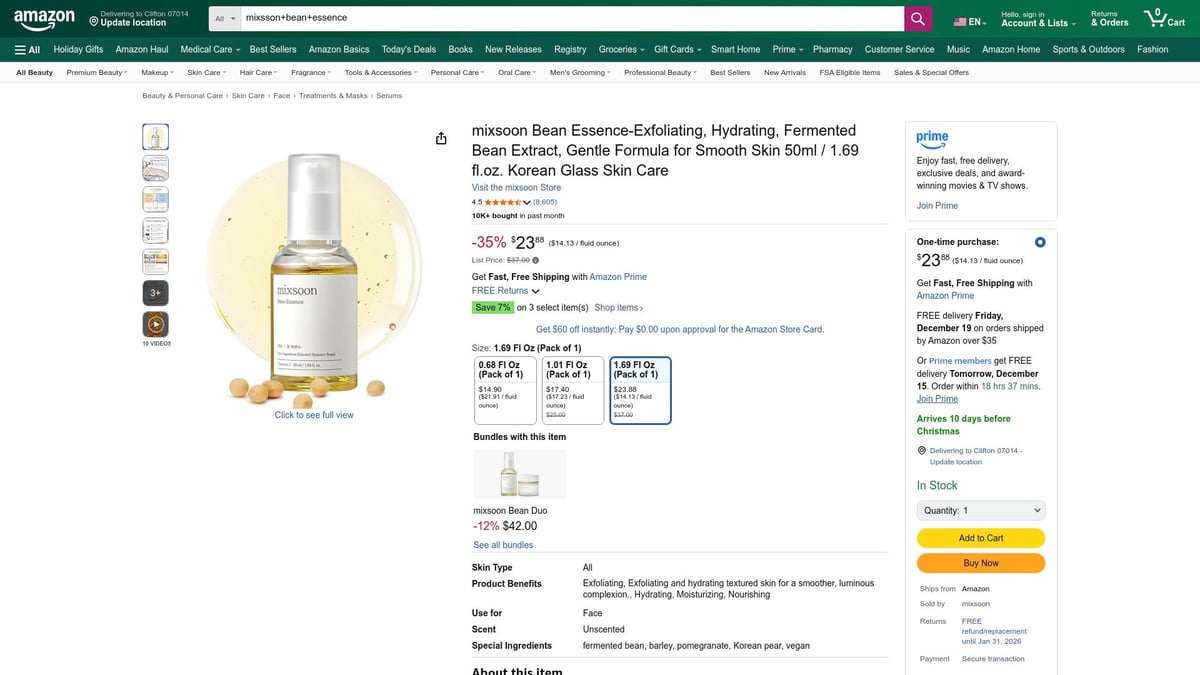
Task: Click the Amazon logo
Action: [43, 17]
